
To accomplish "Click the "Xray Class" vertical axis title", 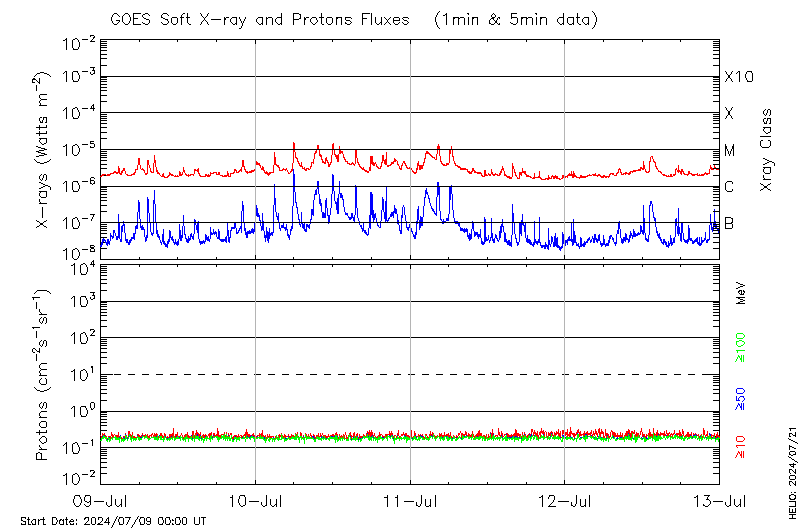I will [x=766, y=150].
